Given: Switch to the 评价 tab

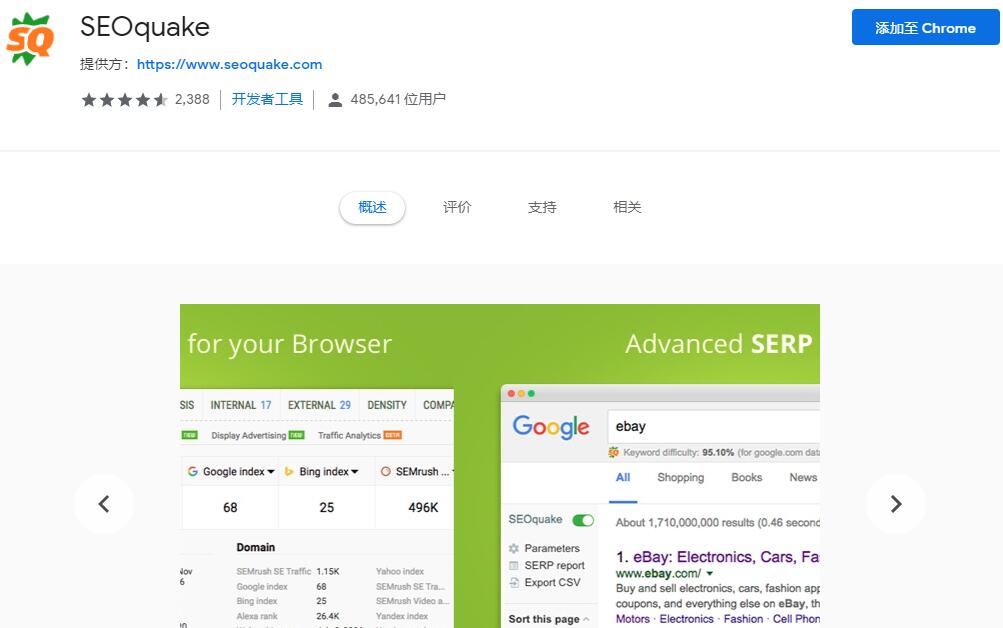Looking at the screenshot, I should pyautogui.click(x=457, y=207).
